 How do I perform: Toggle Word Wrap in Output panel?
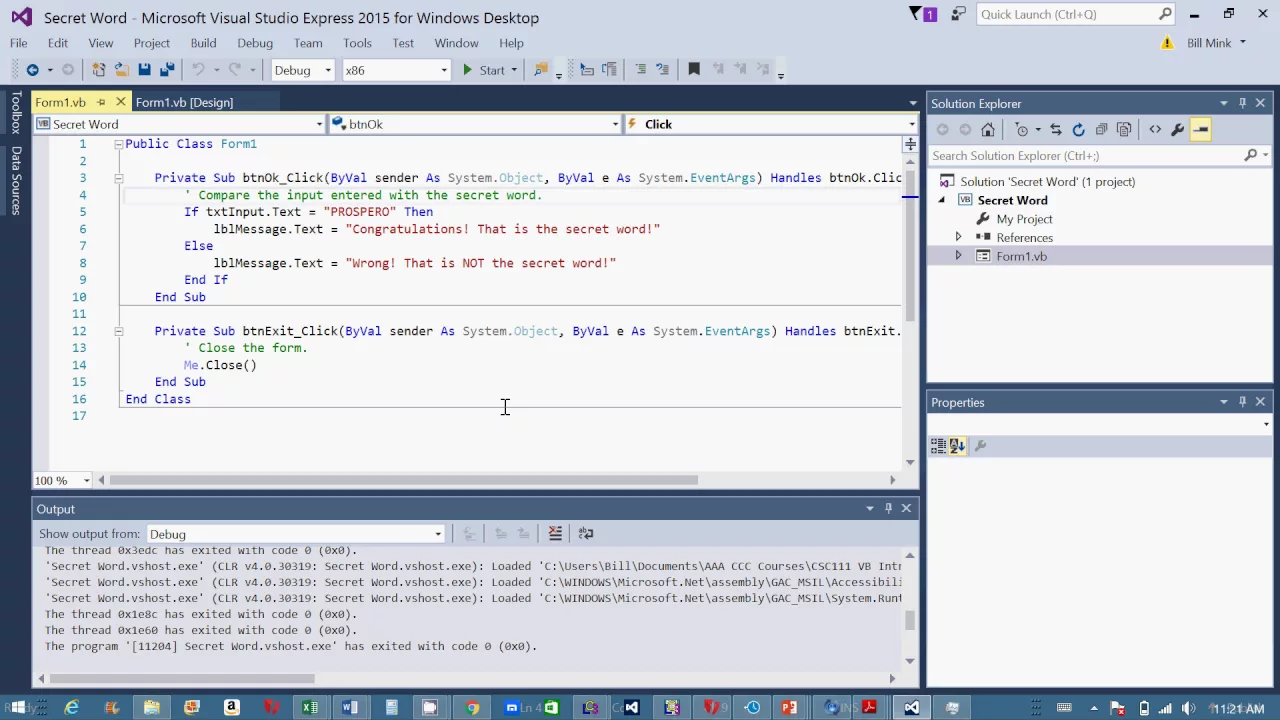[586, 533]
